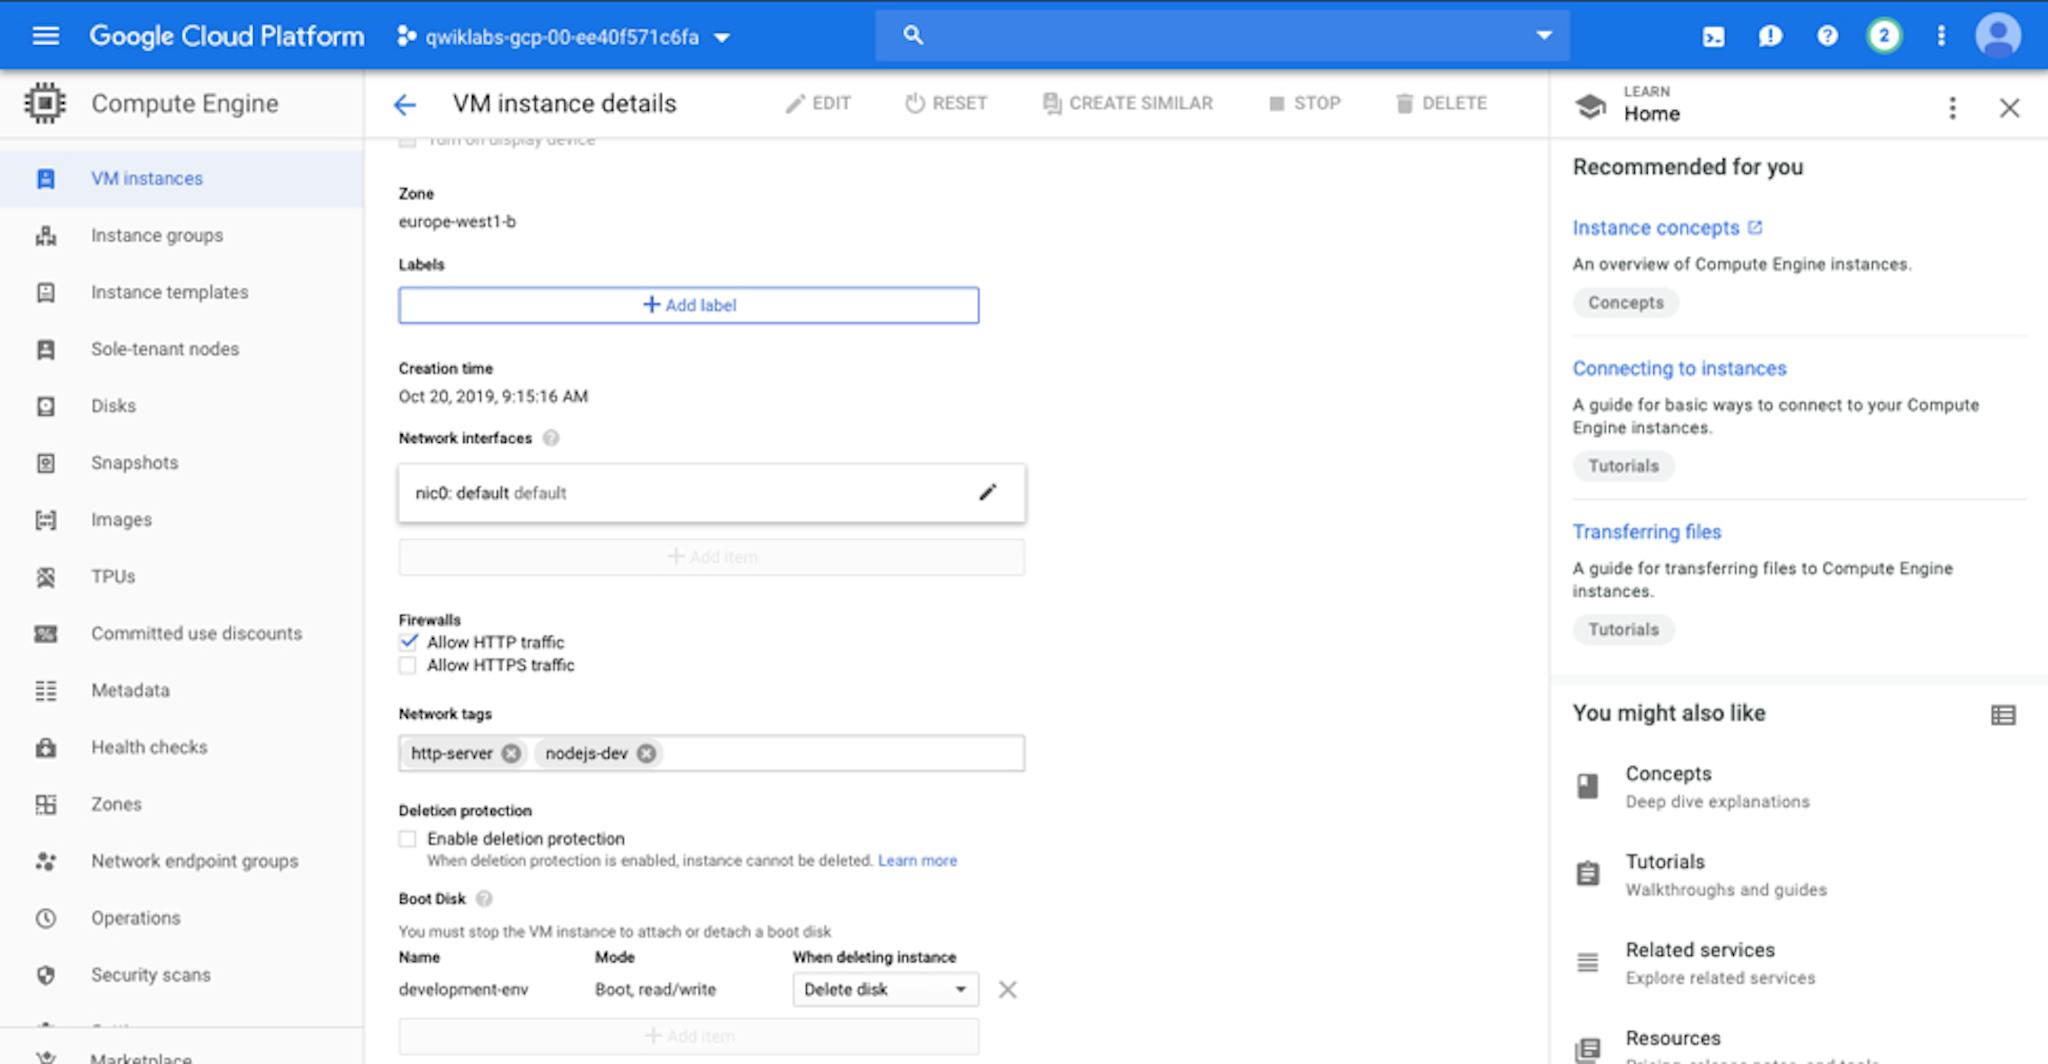The image size is (2048, 1064).
Task: Close the Learn panel
Action: point(2009,108)
